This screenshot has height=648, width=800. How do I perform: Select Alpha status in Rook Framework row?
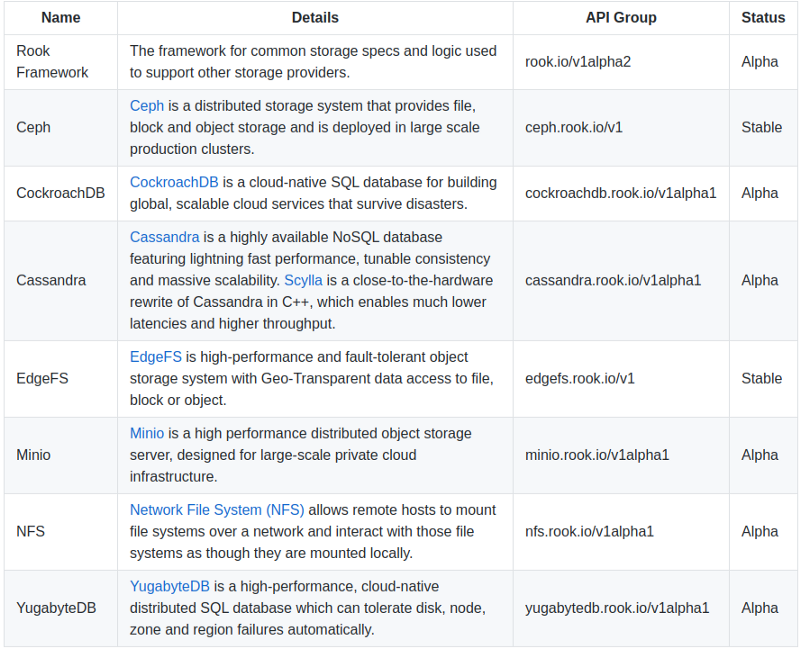pos(760,62)
